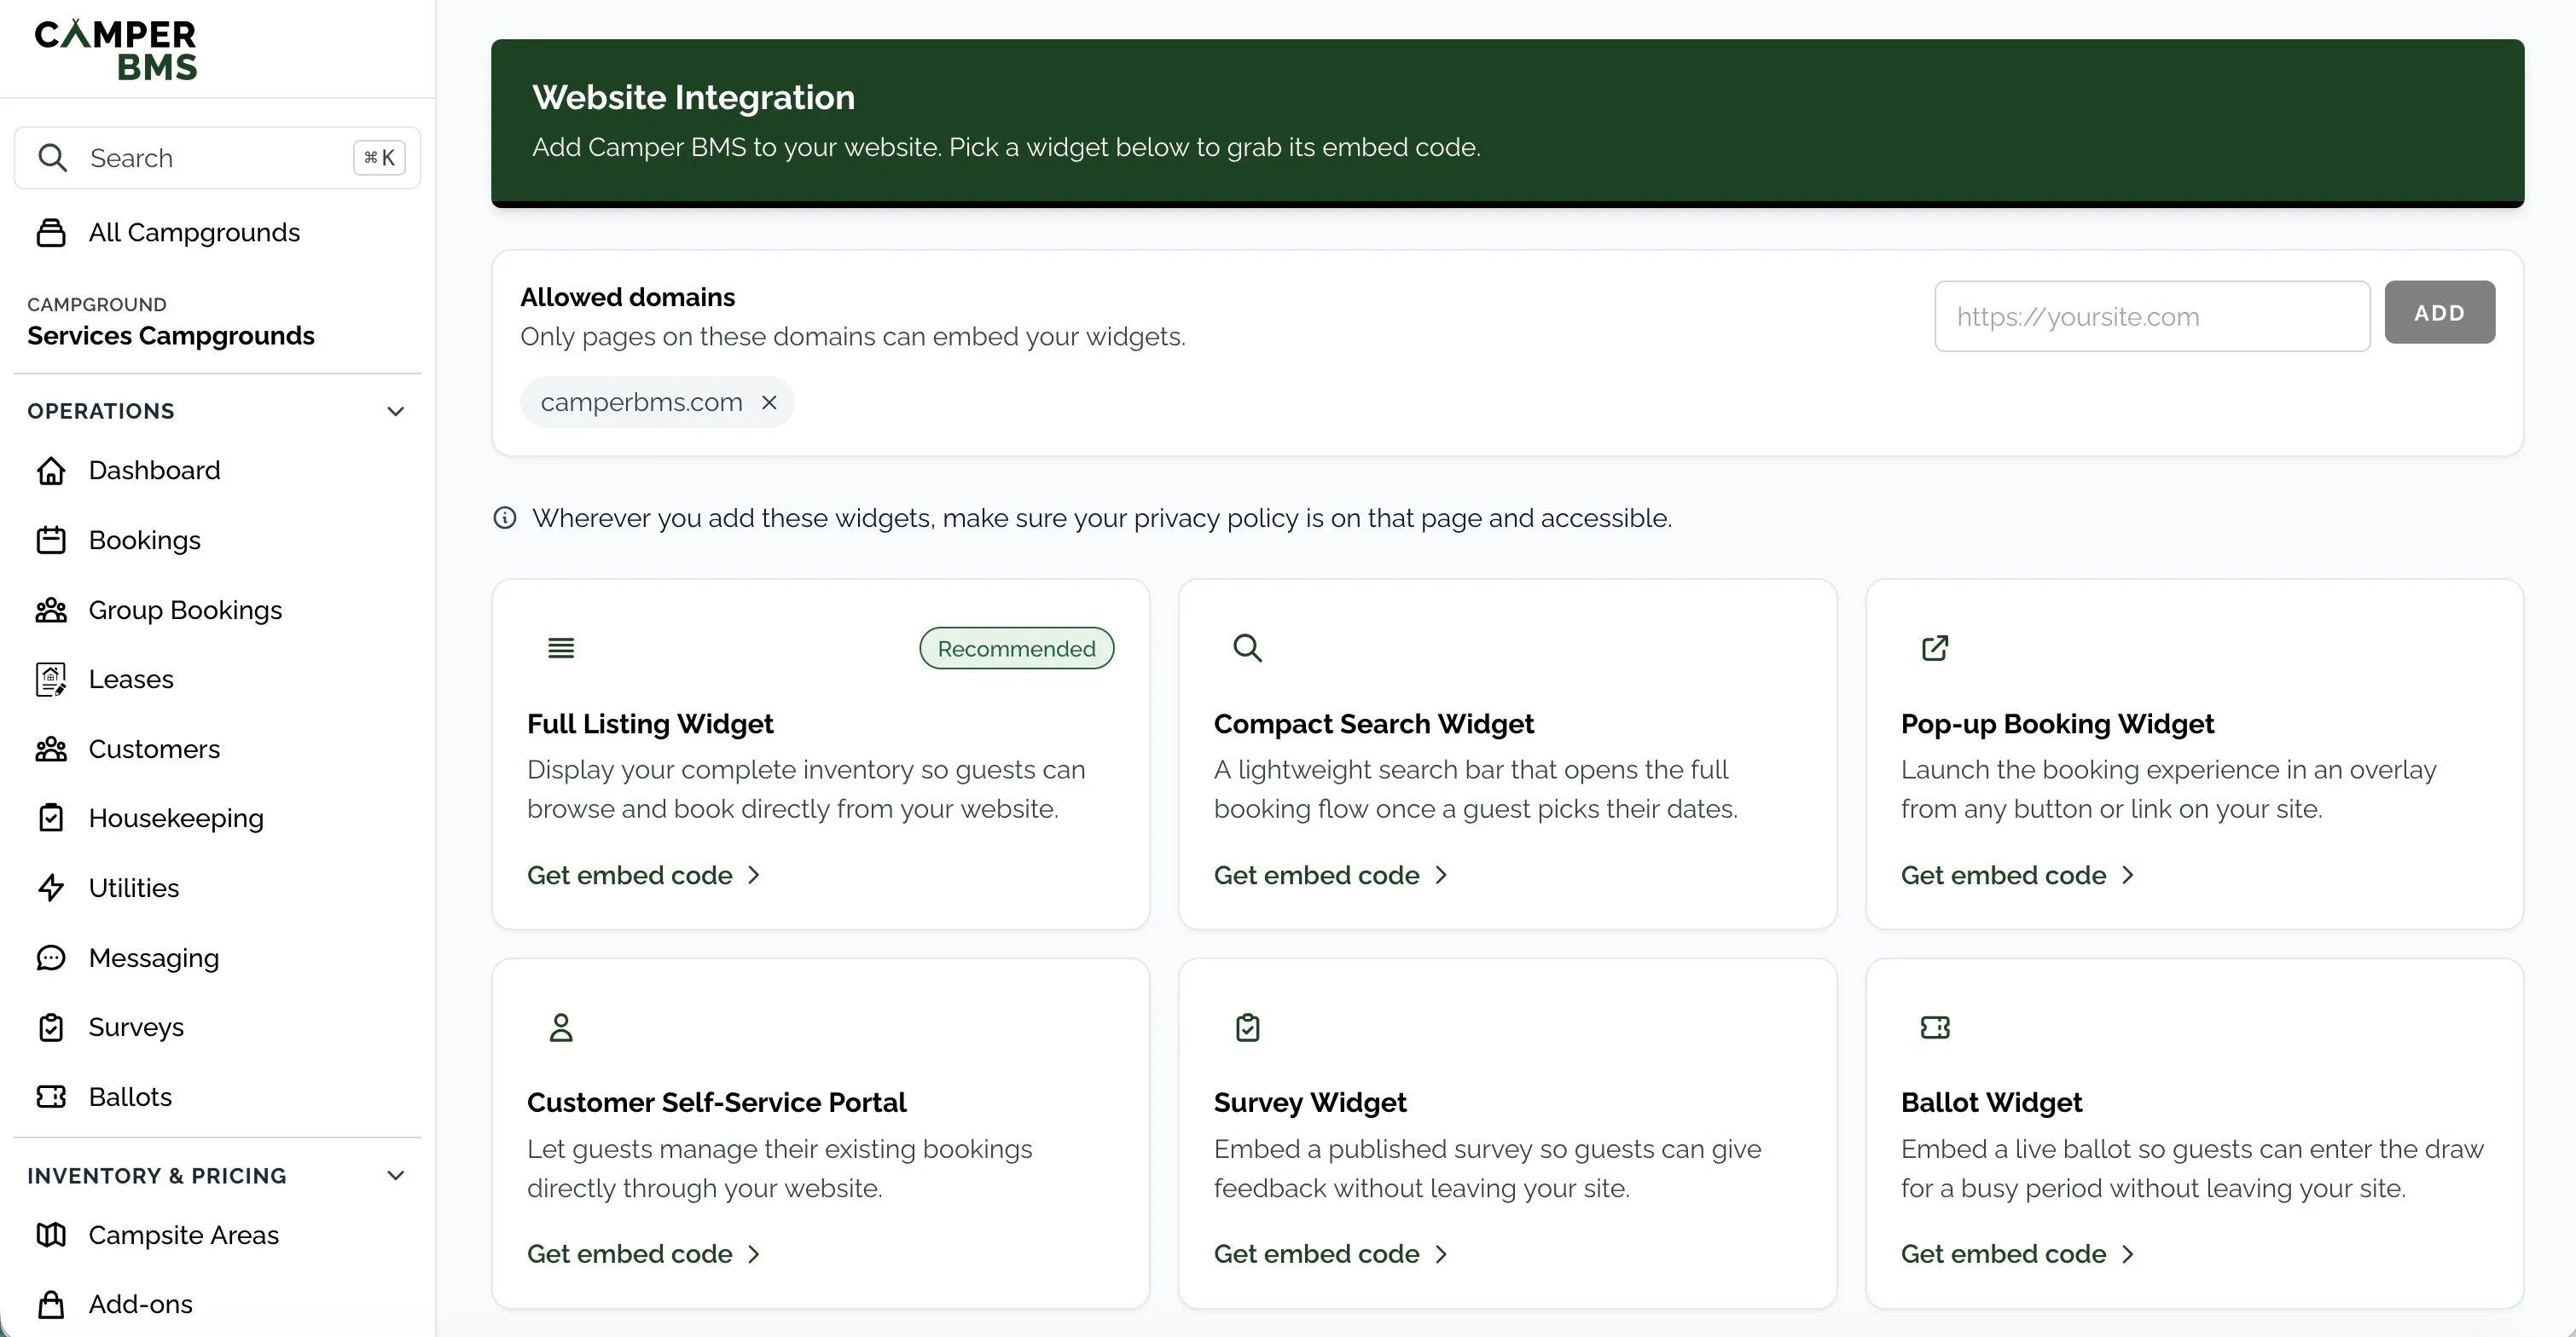Click the Campsite Areas map icon
Screen dimensions: 2576x1337
51,1235
